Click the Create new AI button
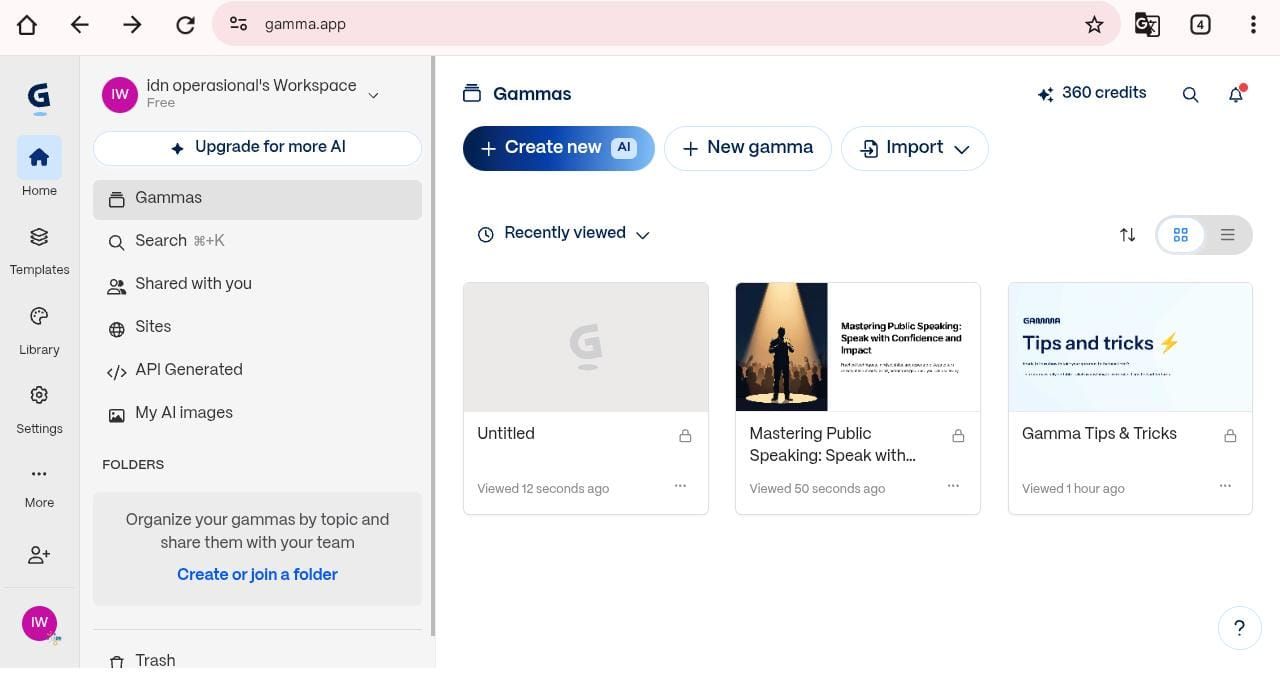The image size is (1280, 677). 558,148
